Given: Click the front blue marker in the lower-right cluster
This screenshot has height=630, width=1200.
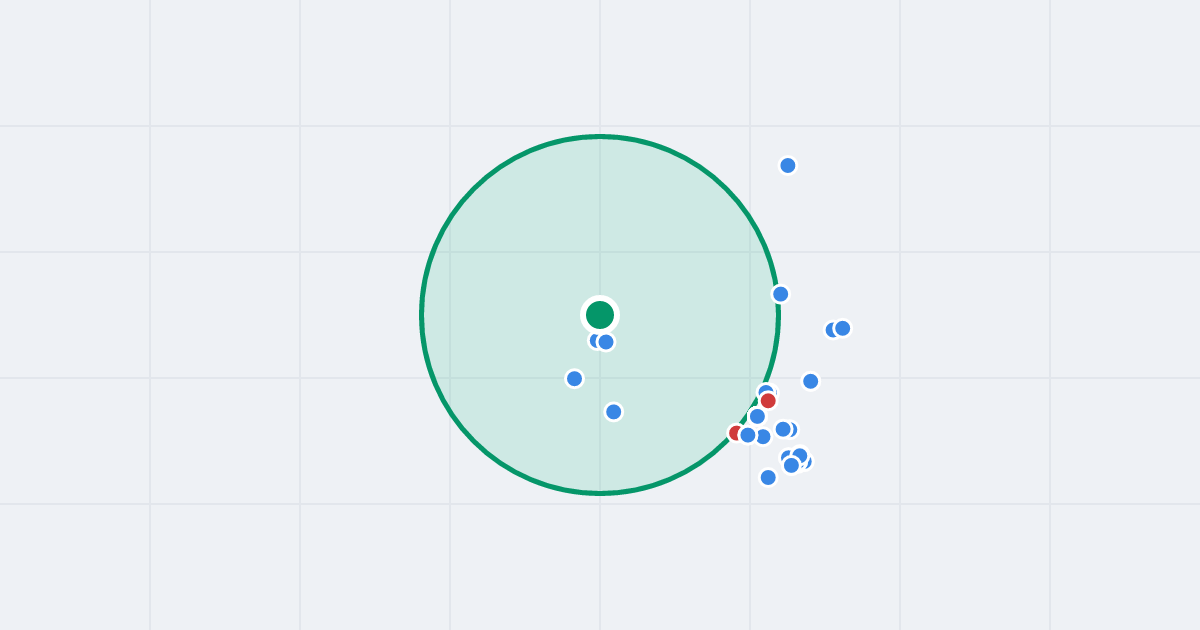Looking at the screenshot, I should (x=791, y=465).
